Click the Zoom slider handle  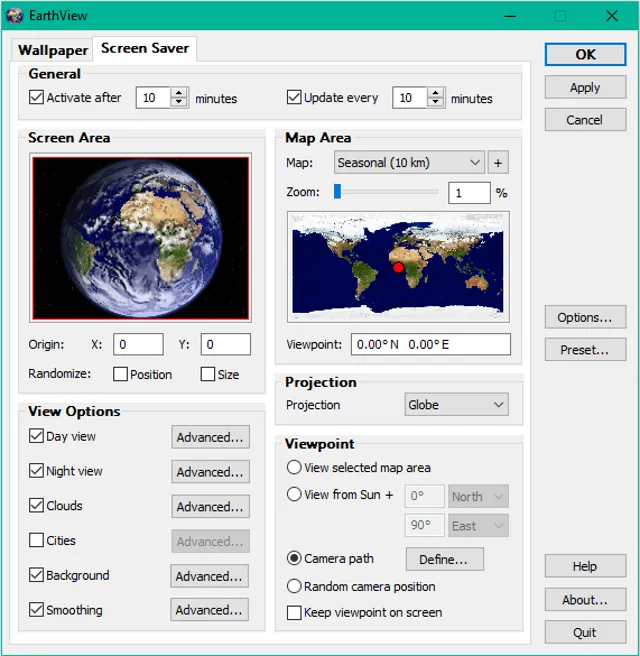click(x=337, y=191)
